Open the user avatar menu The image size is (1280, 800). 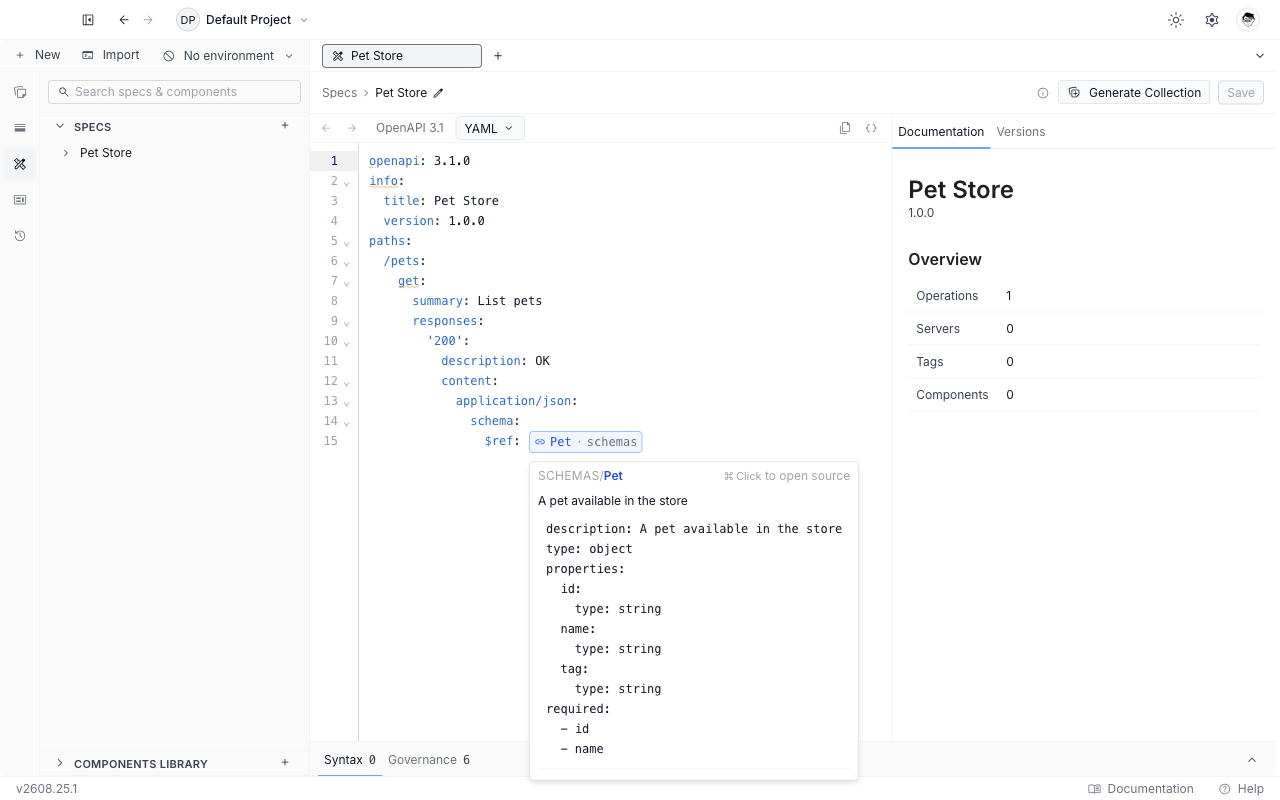1247,20
